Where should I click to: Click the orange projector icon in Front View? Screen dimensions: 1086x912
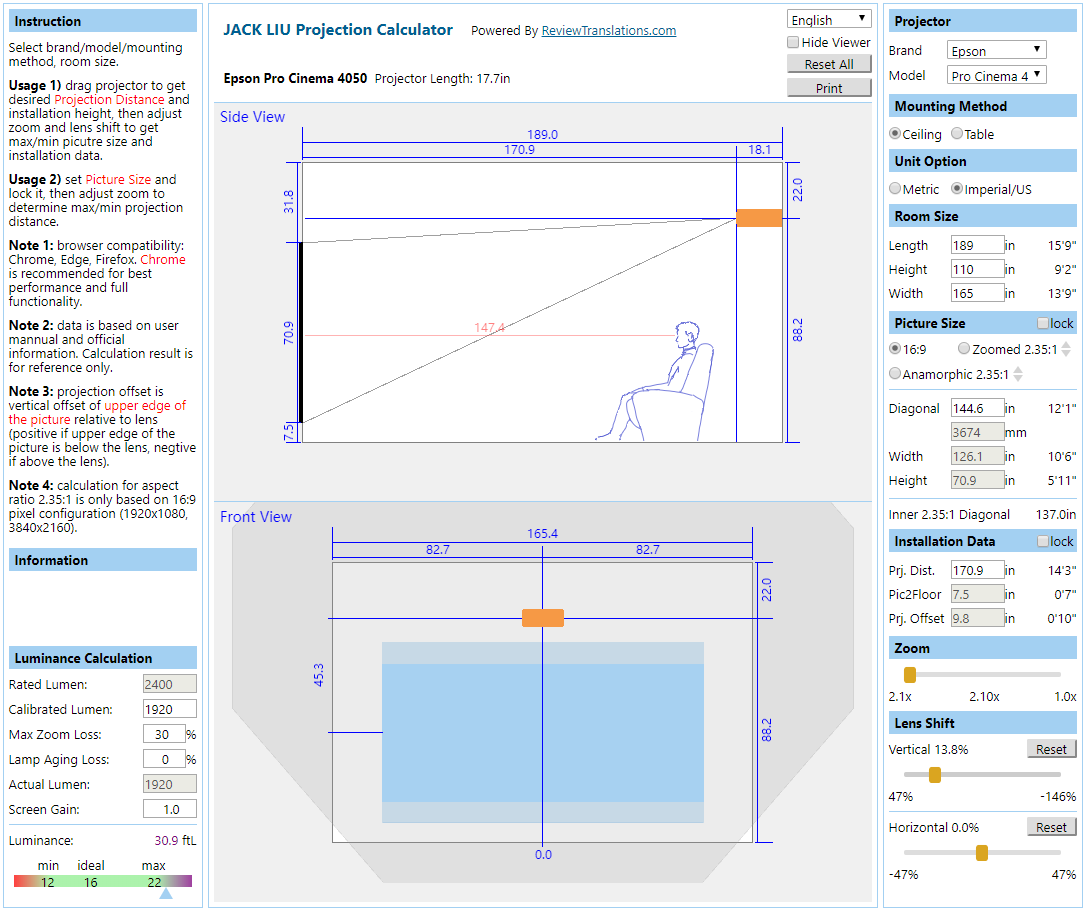542,618
